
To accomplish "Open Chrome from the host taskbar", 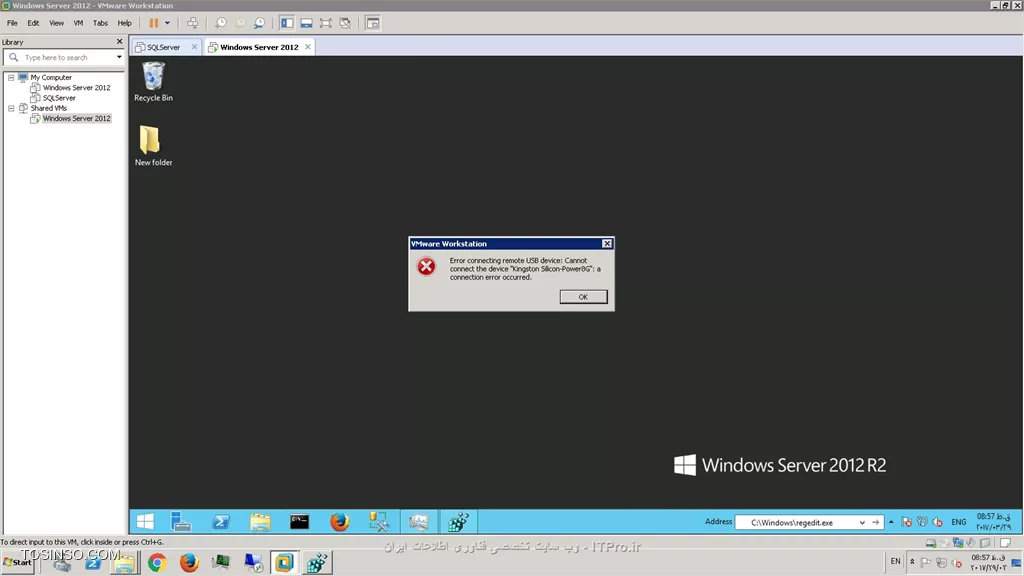I will coord(157,562).
